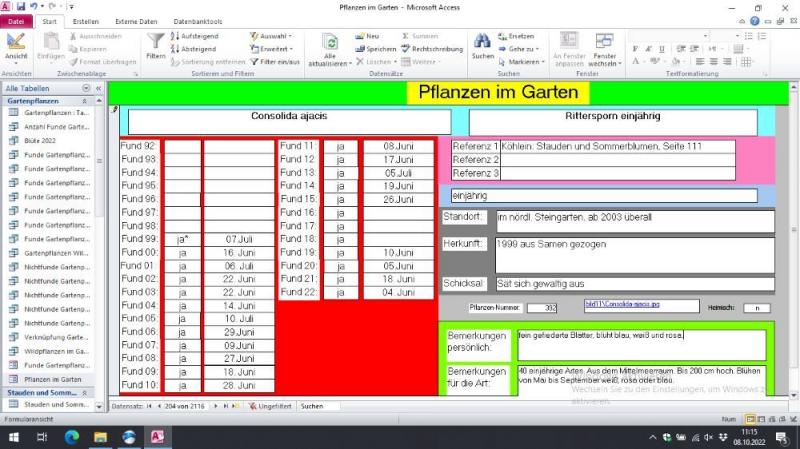The image size is (800, 449).
Task: Run Rechtschreibung spell check
Action: point(431,49)
